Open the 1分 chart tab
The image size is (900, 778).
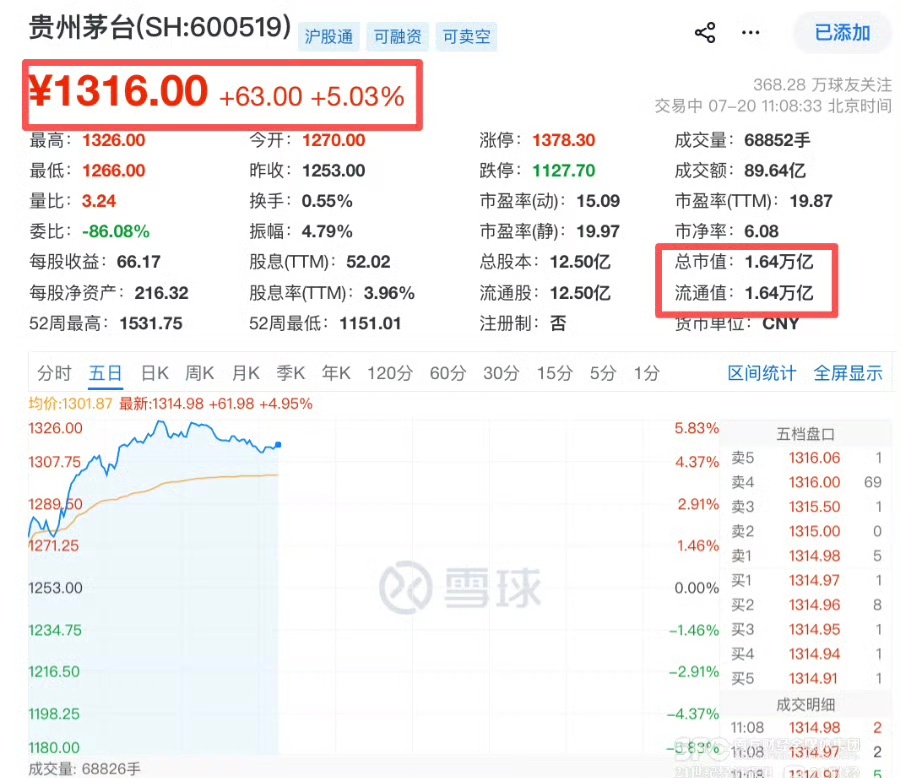[x=646, y=373]
